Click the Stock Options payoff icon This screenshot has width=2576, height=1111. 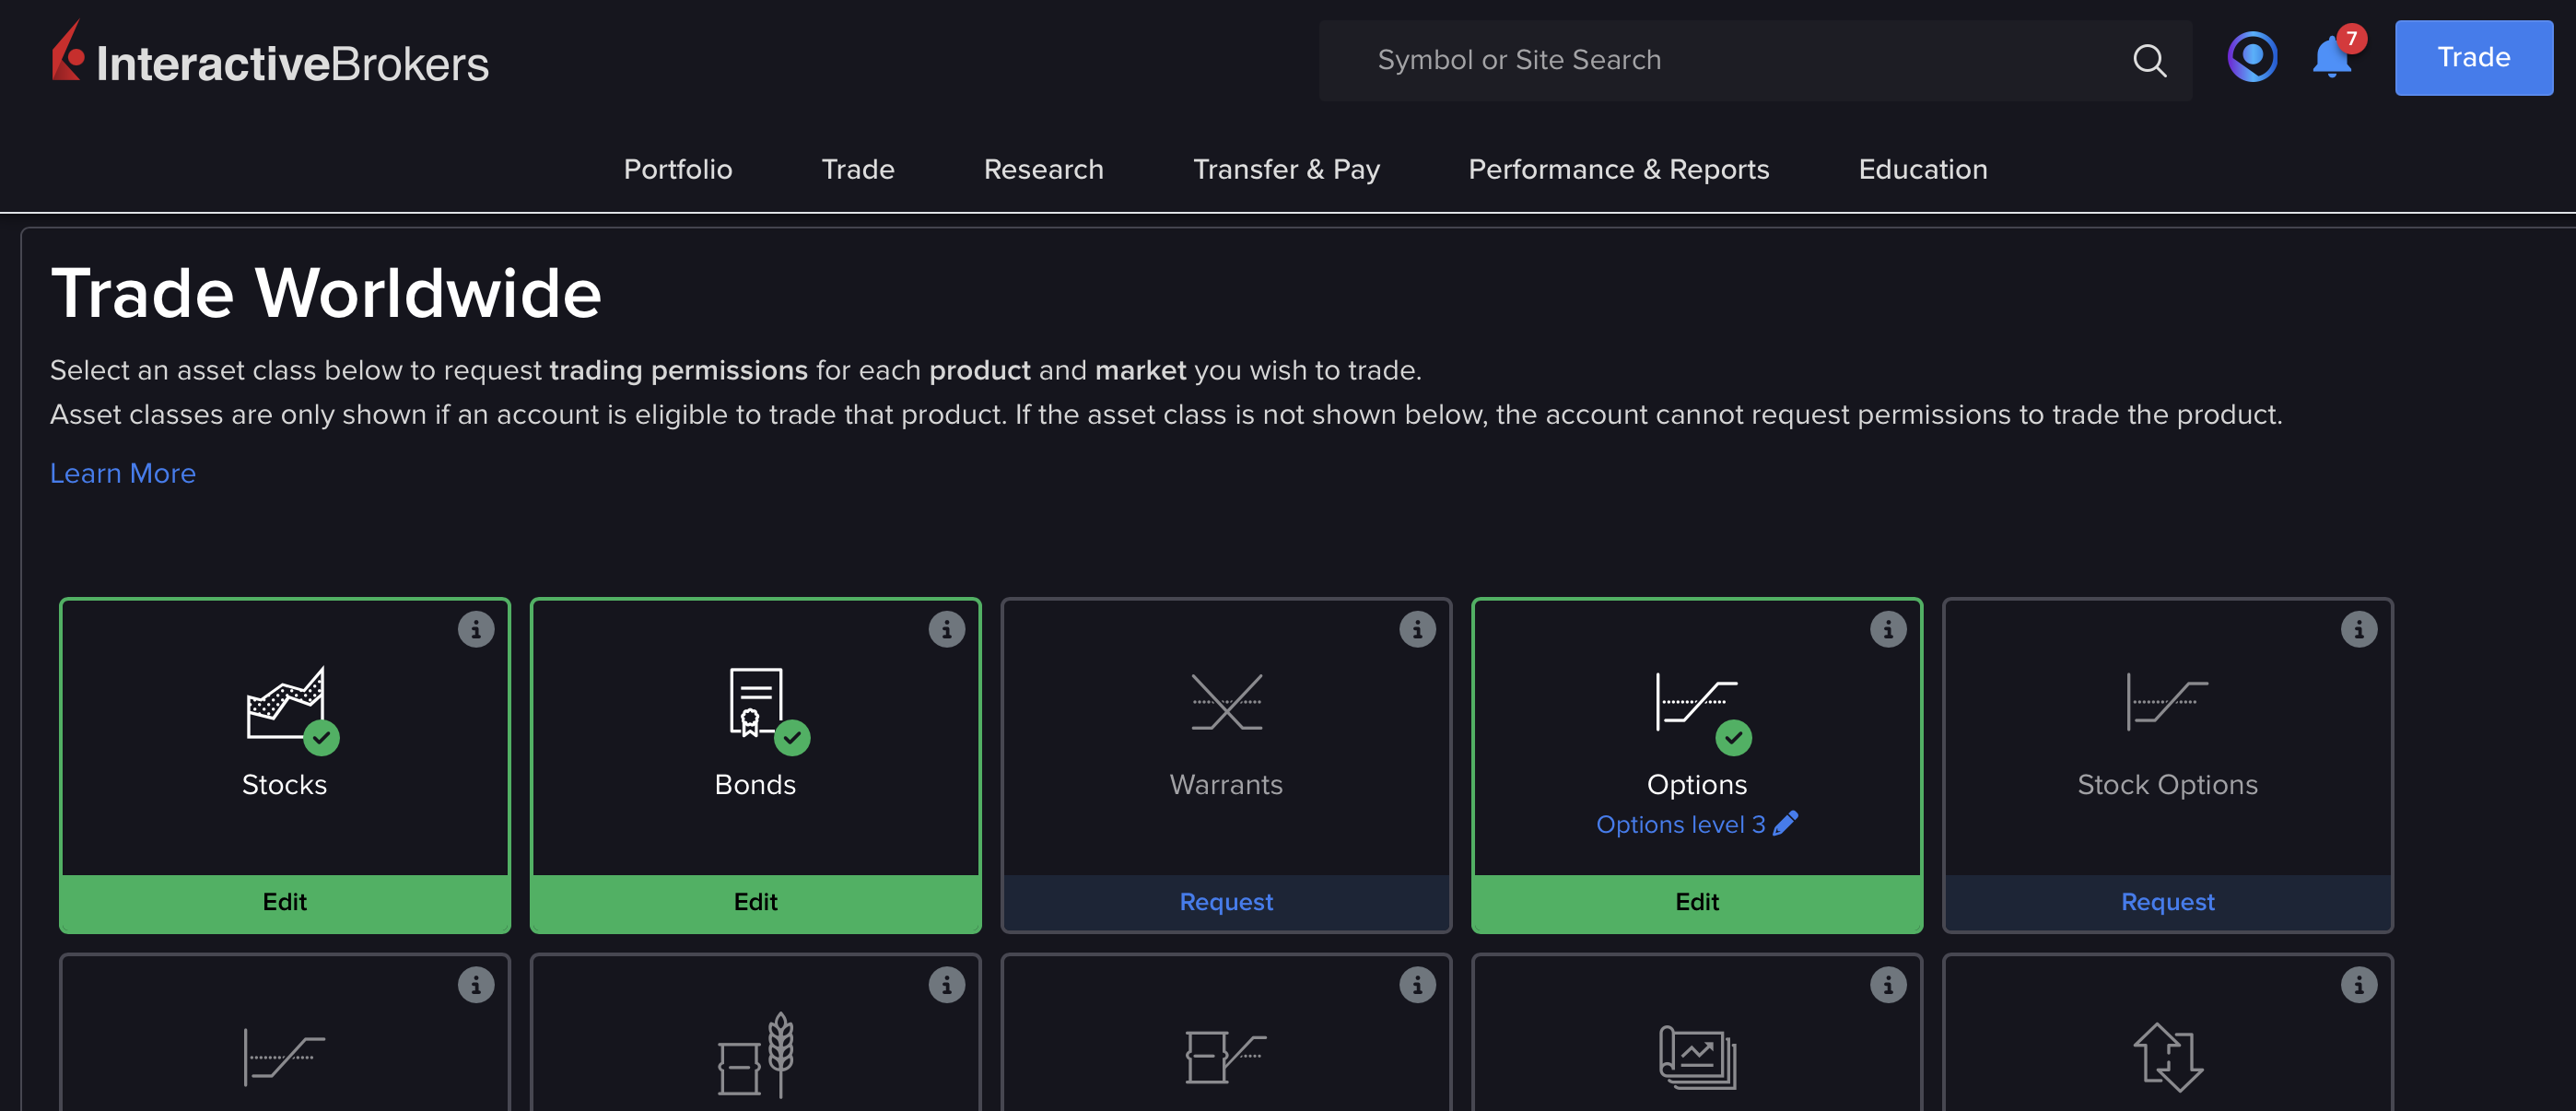coord(2167,702)
